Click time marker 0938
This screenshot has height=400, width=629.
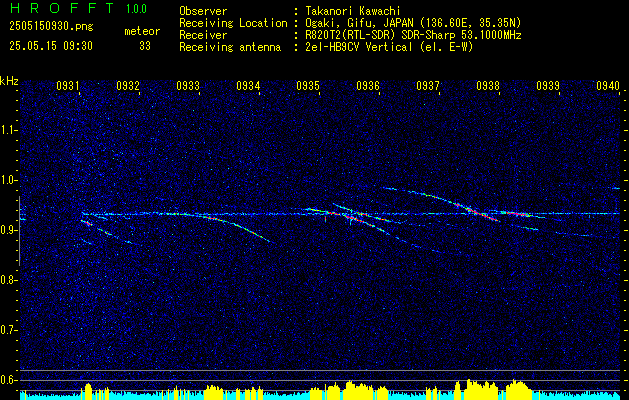click(488, 86)
